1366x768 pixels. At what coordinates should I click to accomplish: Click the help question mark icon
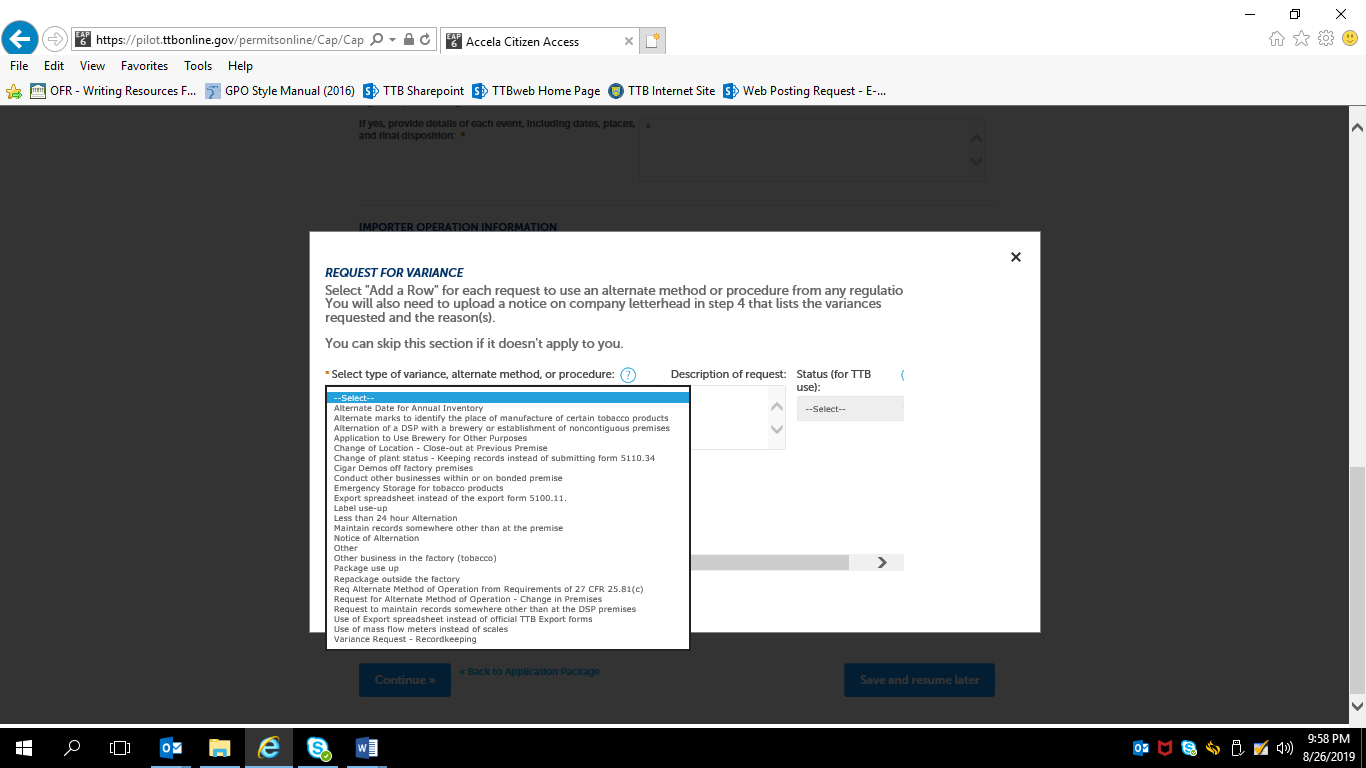(628, 375)
